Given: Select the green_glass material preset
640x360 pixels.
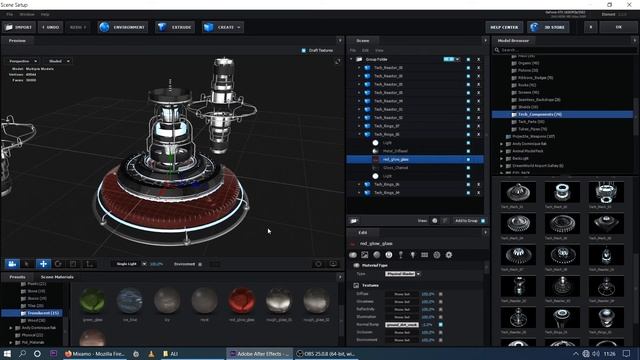Looking at the screenshot, I should pyautogui.click(x=93, y=300).
